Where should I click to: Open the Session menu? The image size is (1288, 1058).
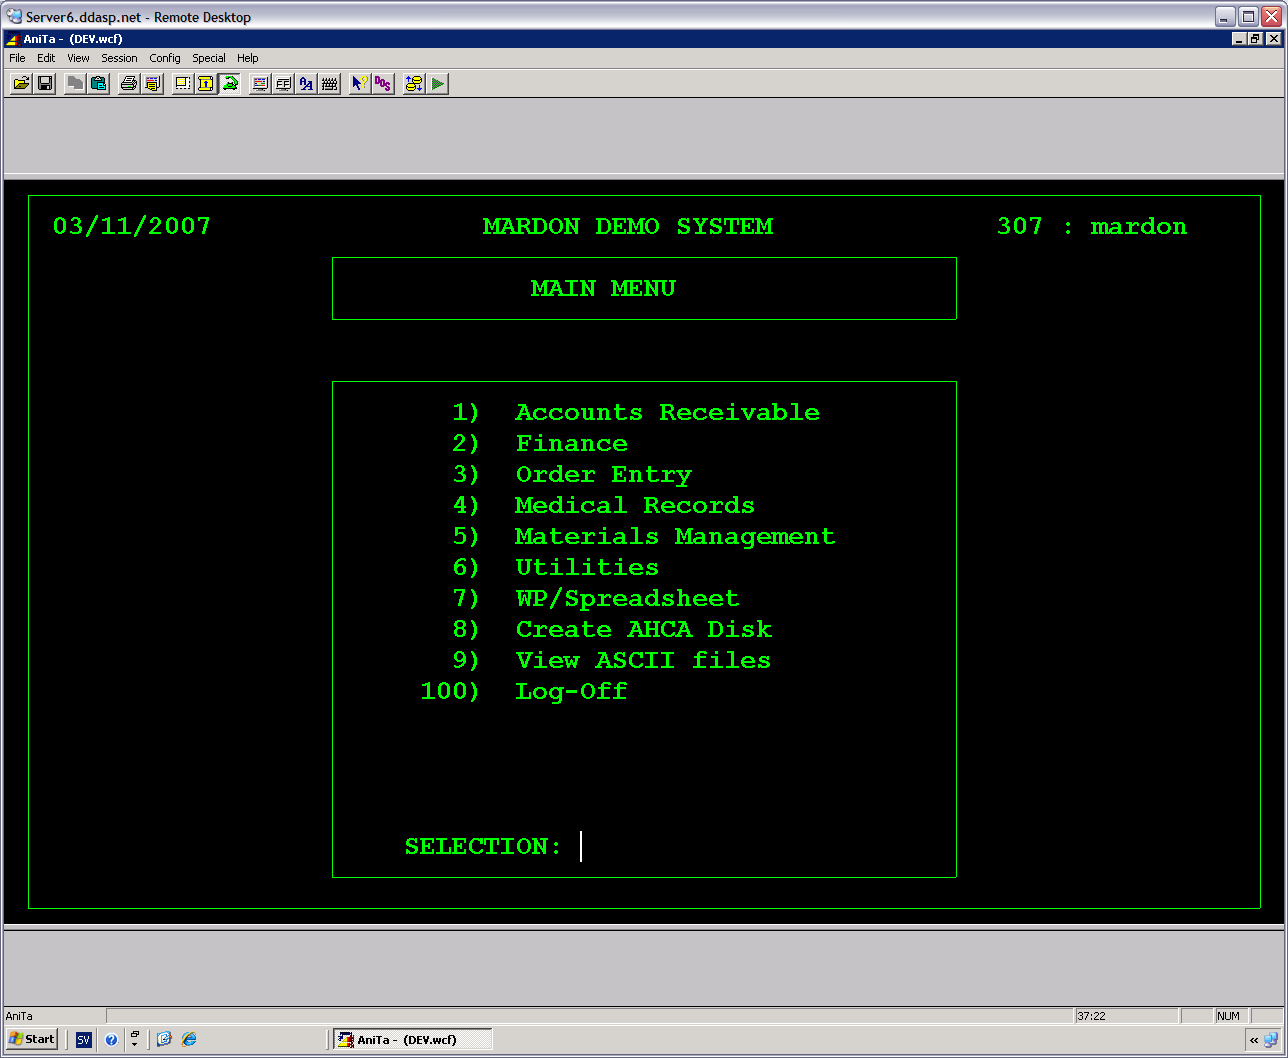(x=119, y=58)
